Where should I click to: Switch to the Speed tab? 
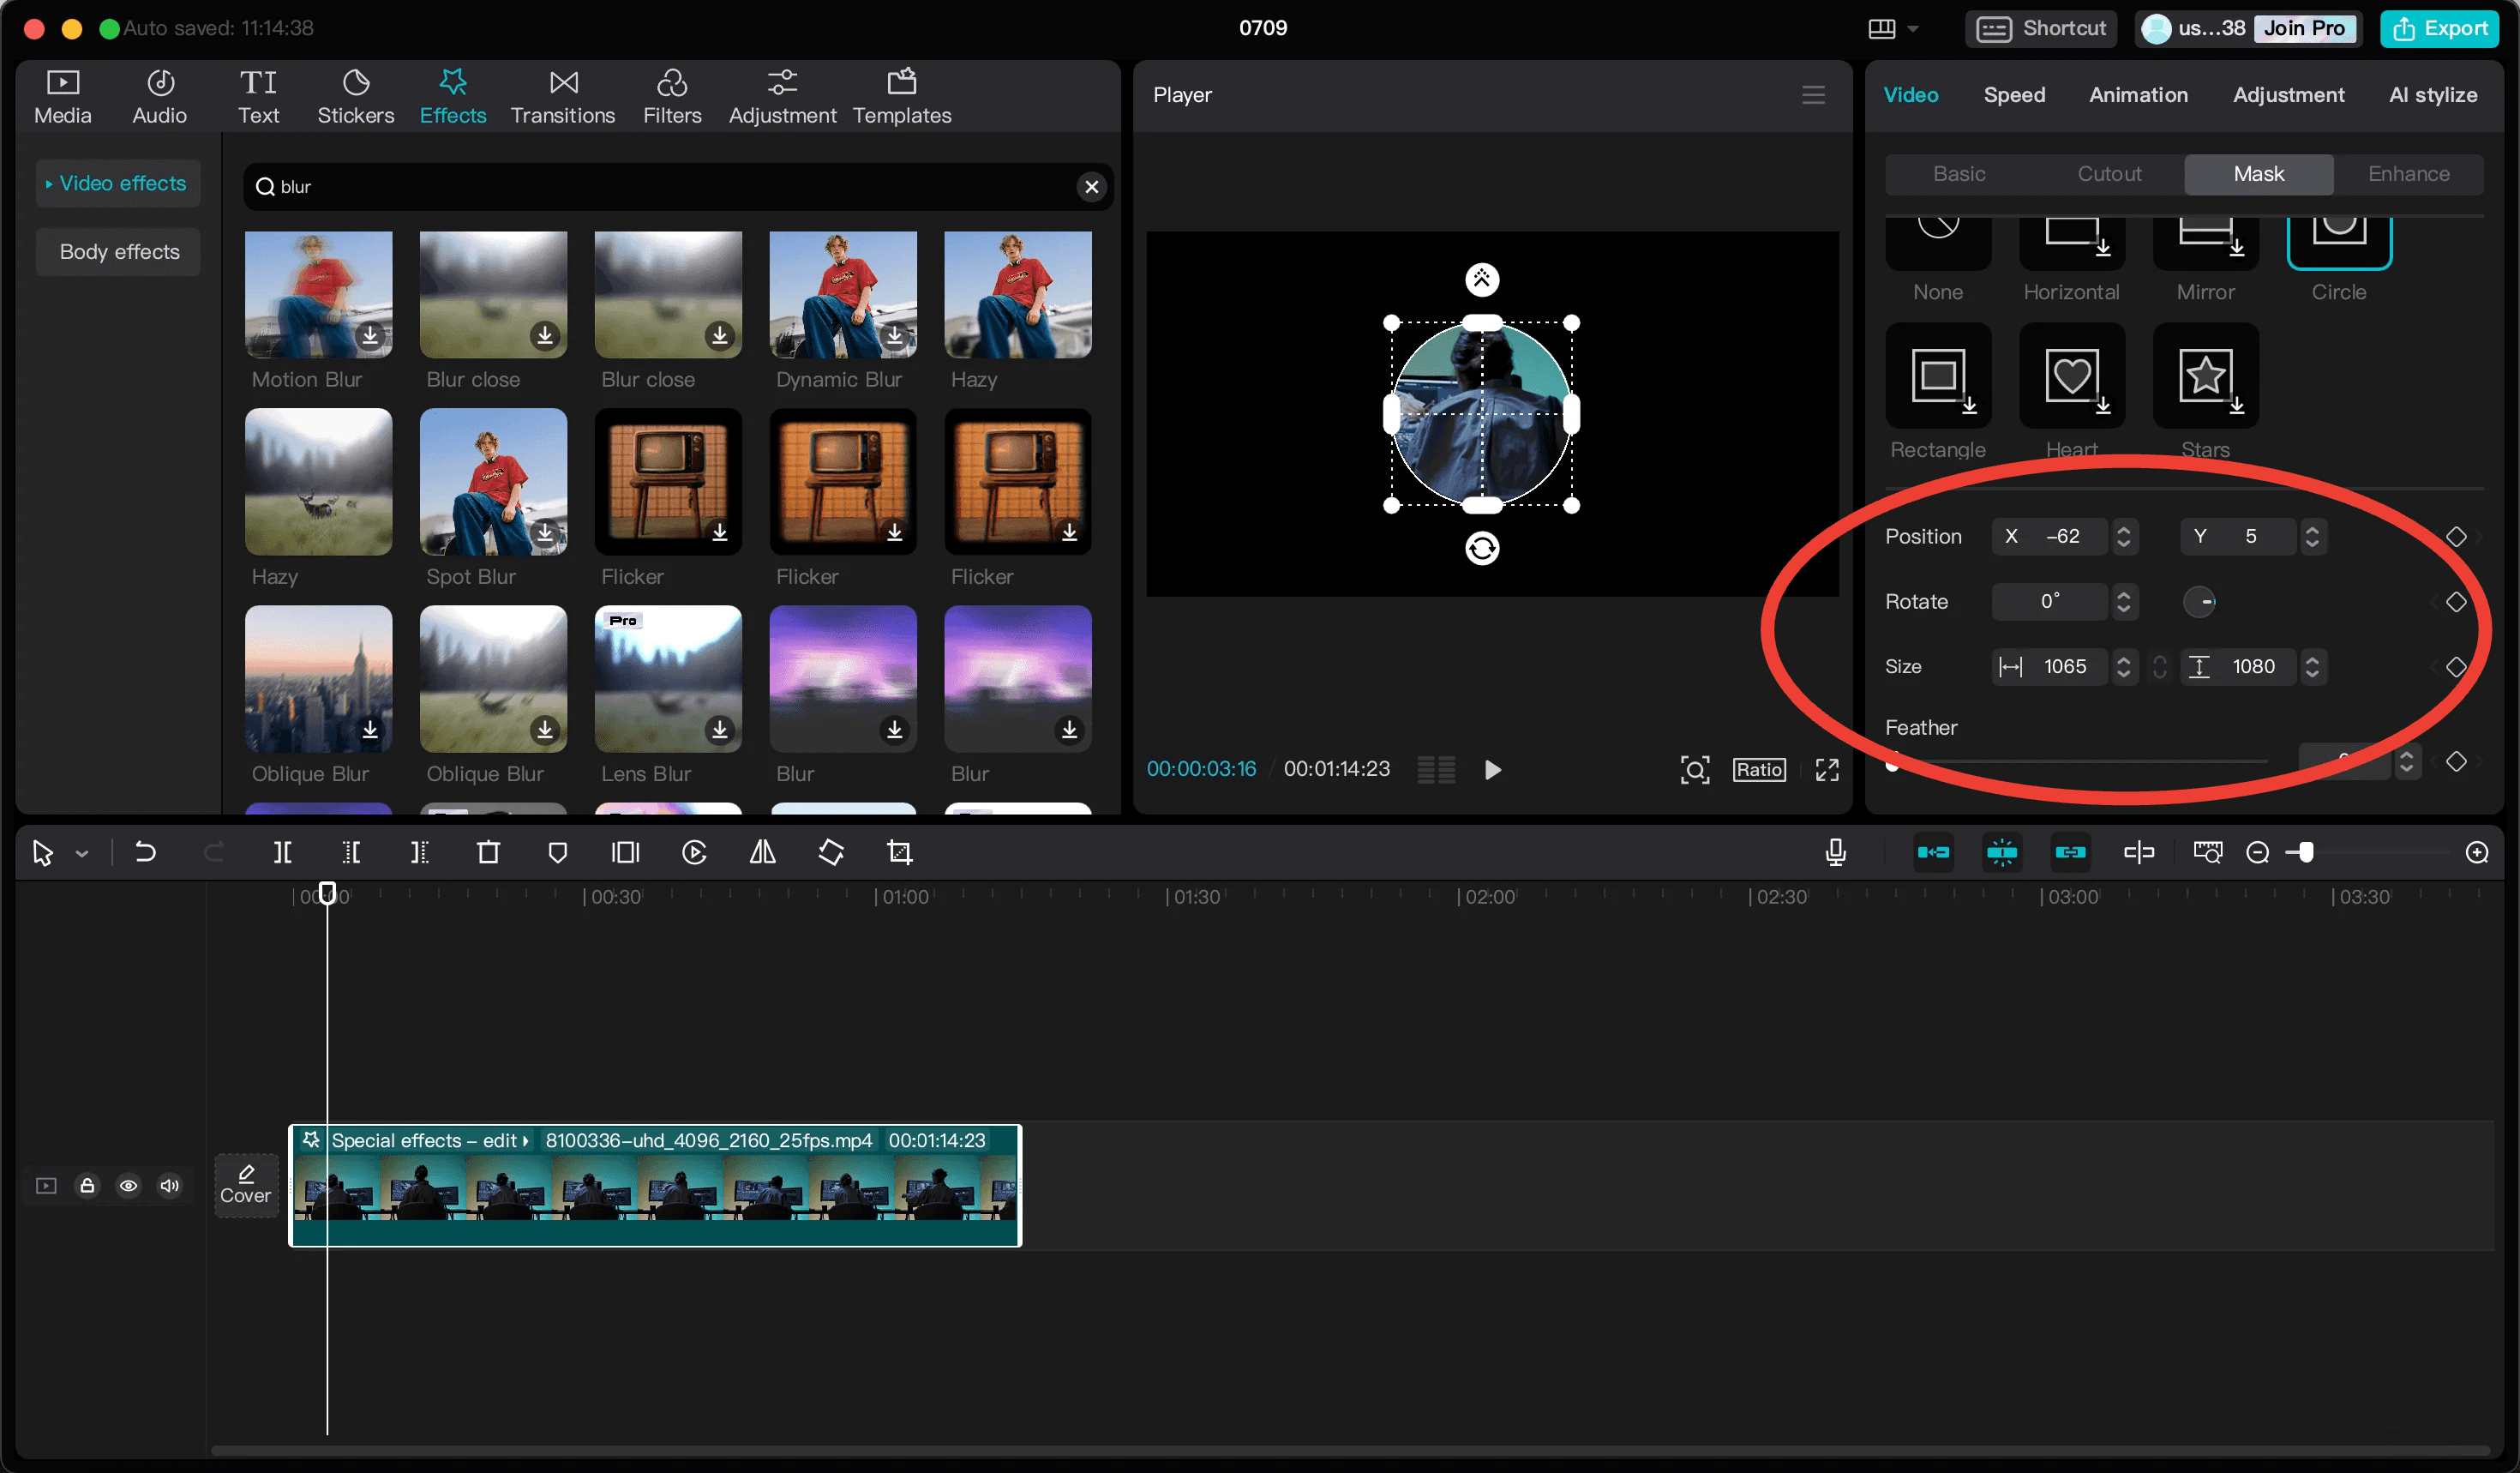(x=2014, y=94)
